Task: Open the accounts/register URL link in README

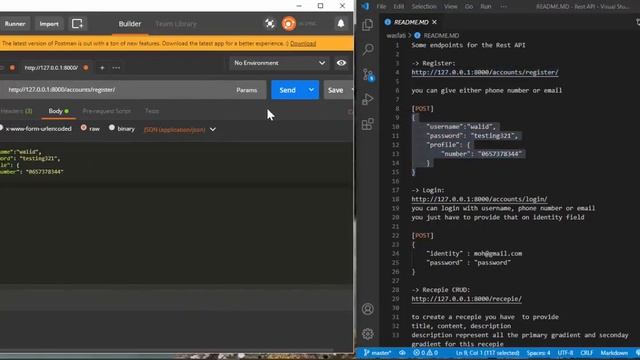Action: (x=484, y=72)
